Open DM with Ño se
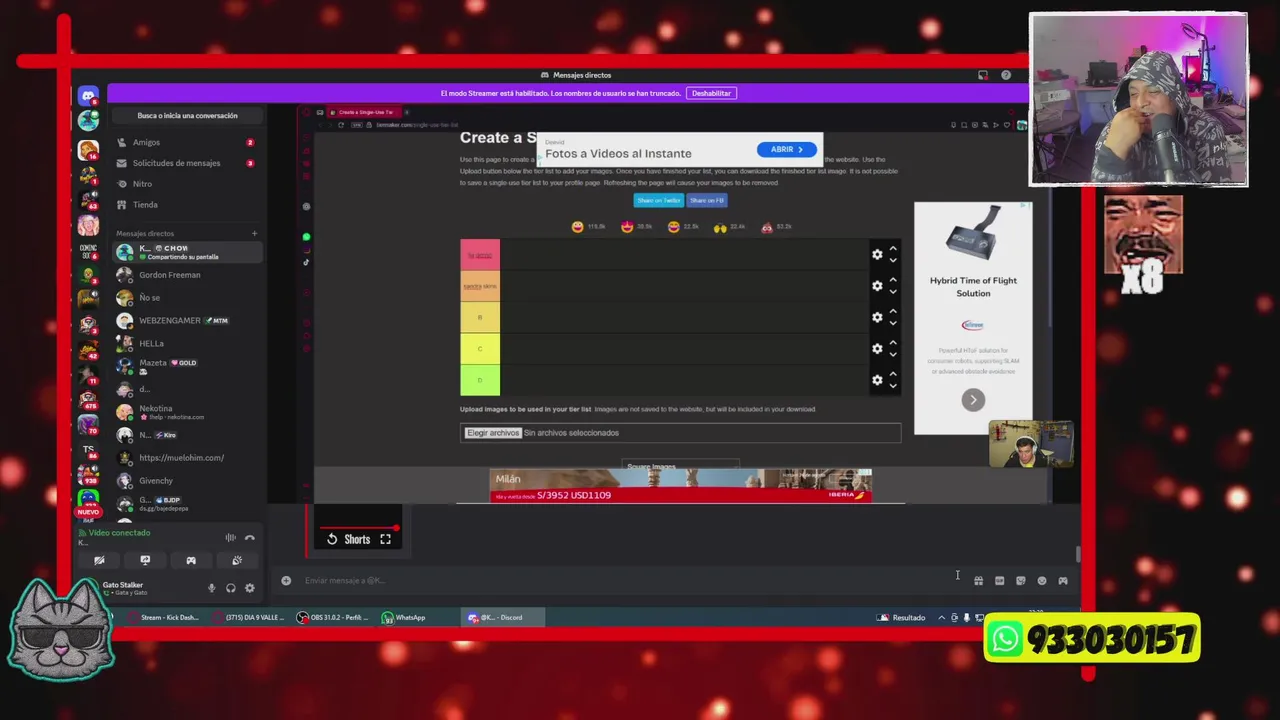 tap(186, 298)
